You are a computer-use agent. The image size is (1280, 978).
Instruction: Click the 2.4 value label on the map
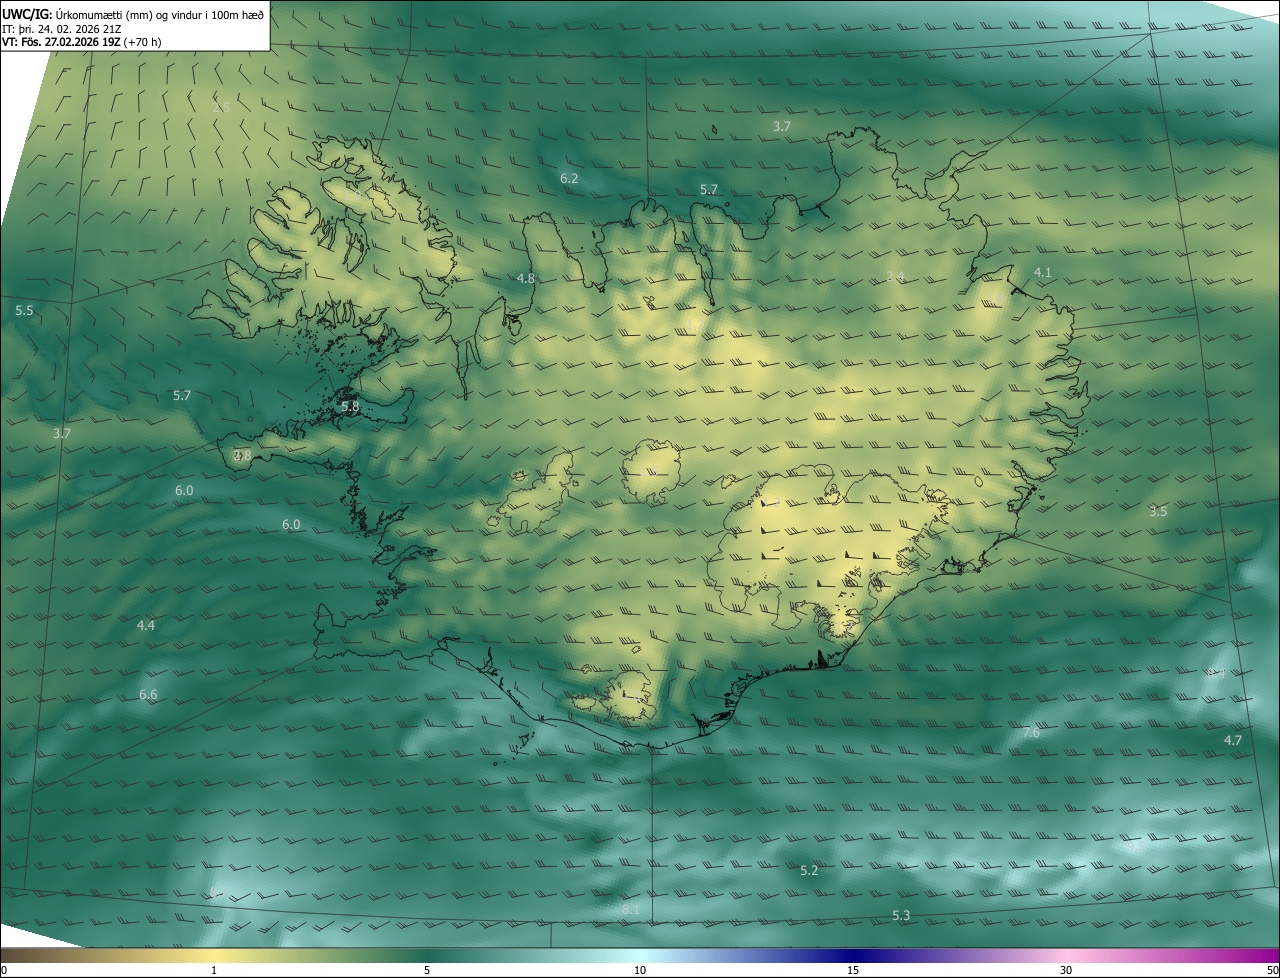[895, 276]
